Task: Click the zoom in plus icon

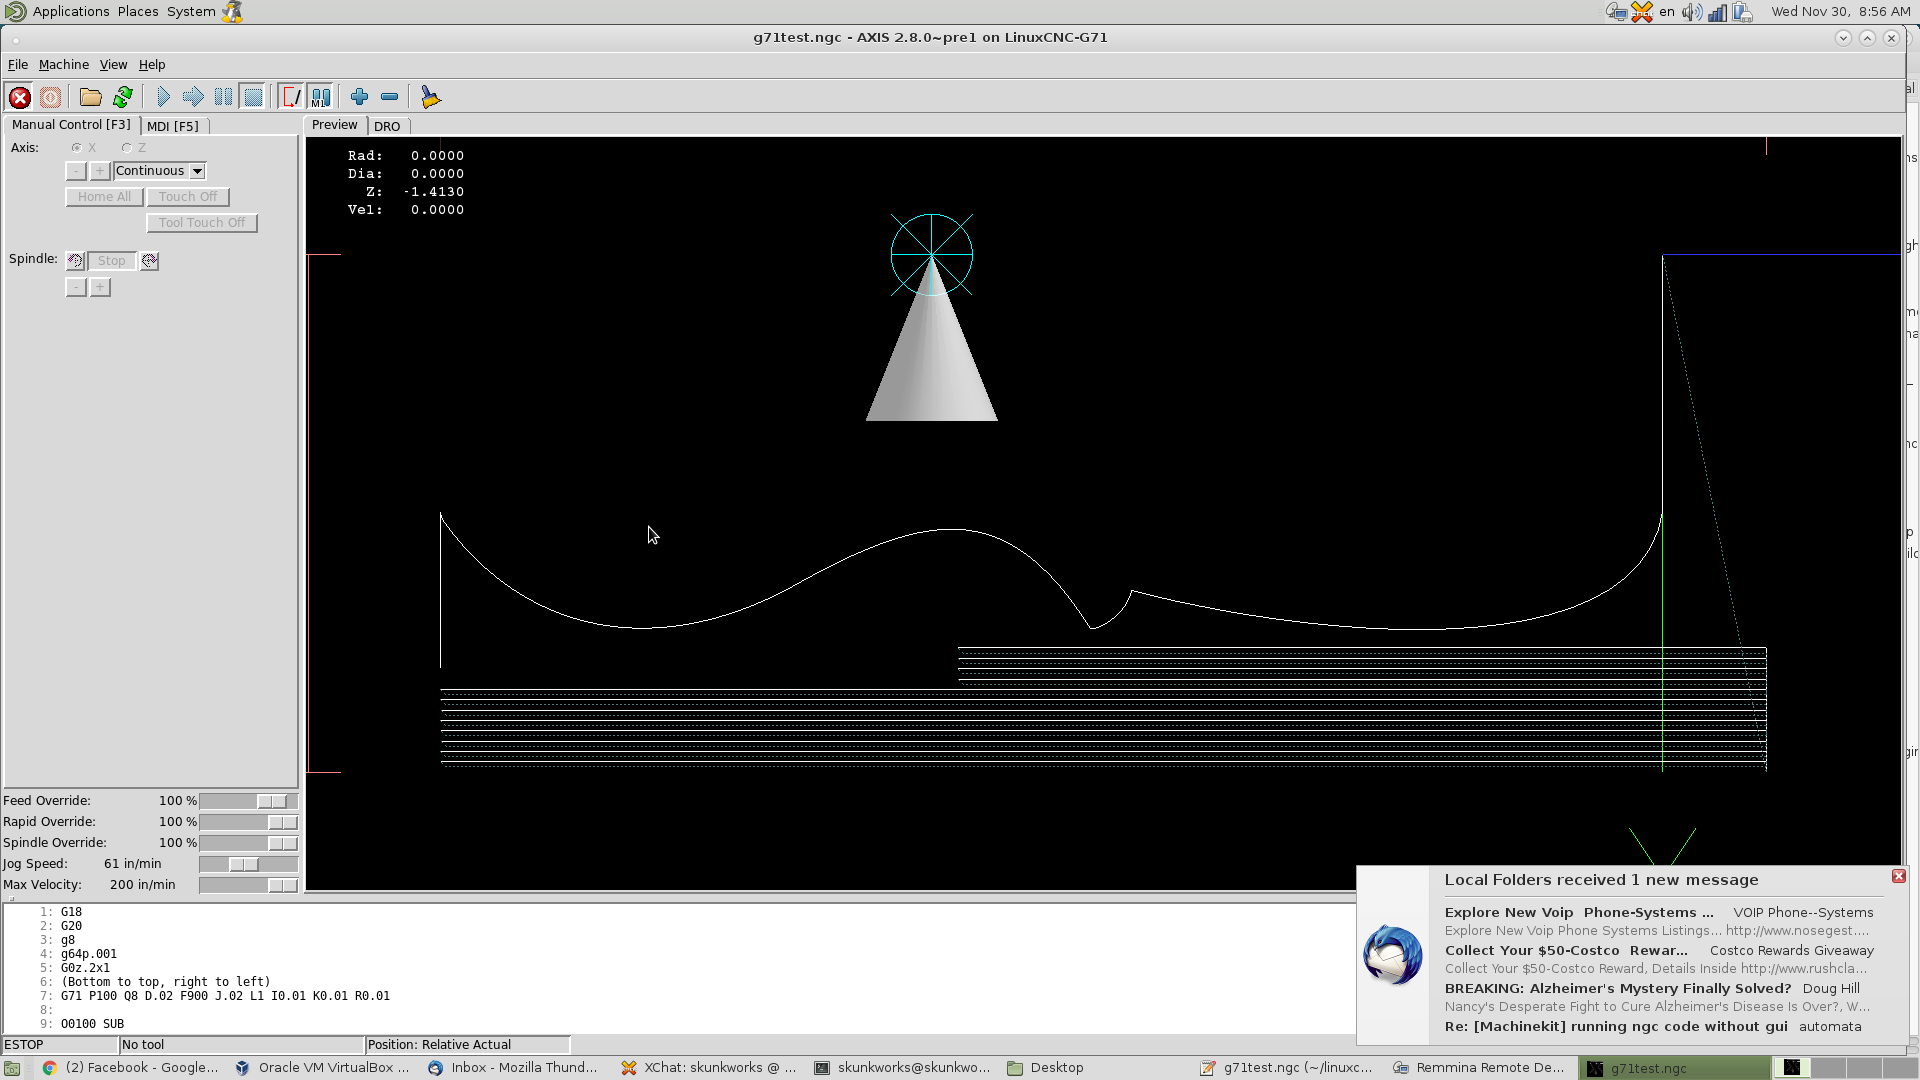Action: click(x=359, y=97)
